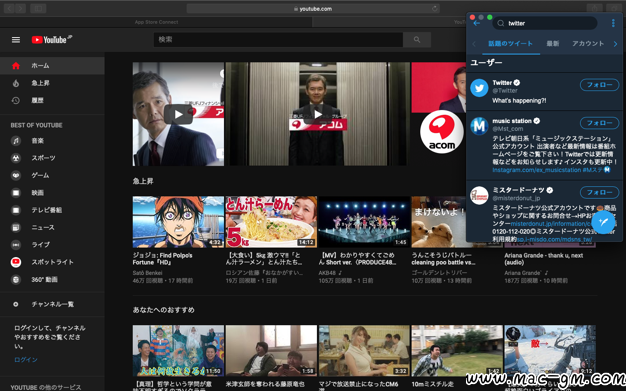Click the ユーザー heading in Twitter
This screenshot has width=626, height=391.
(486, 63)
